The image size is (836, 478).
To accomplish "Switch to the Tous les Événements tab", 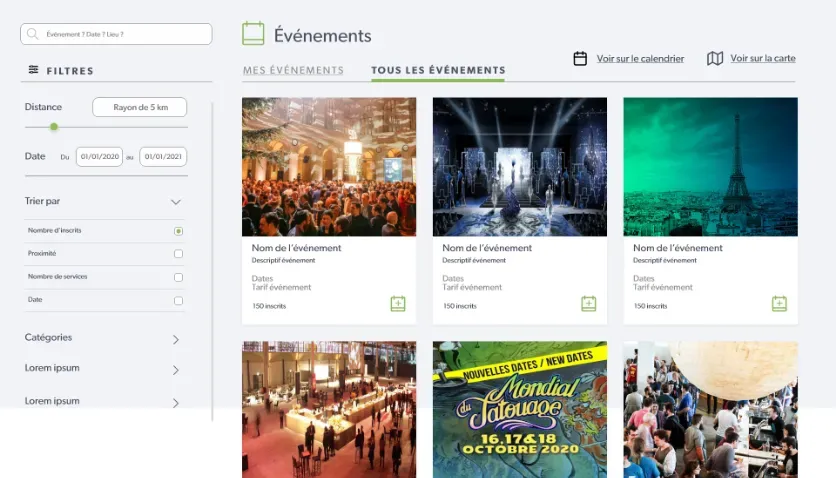I will [438, 70].
